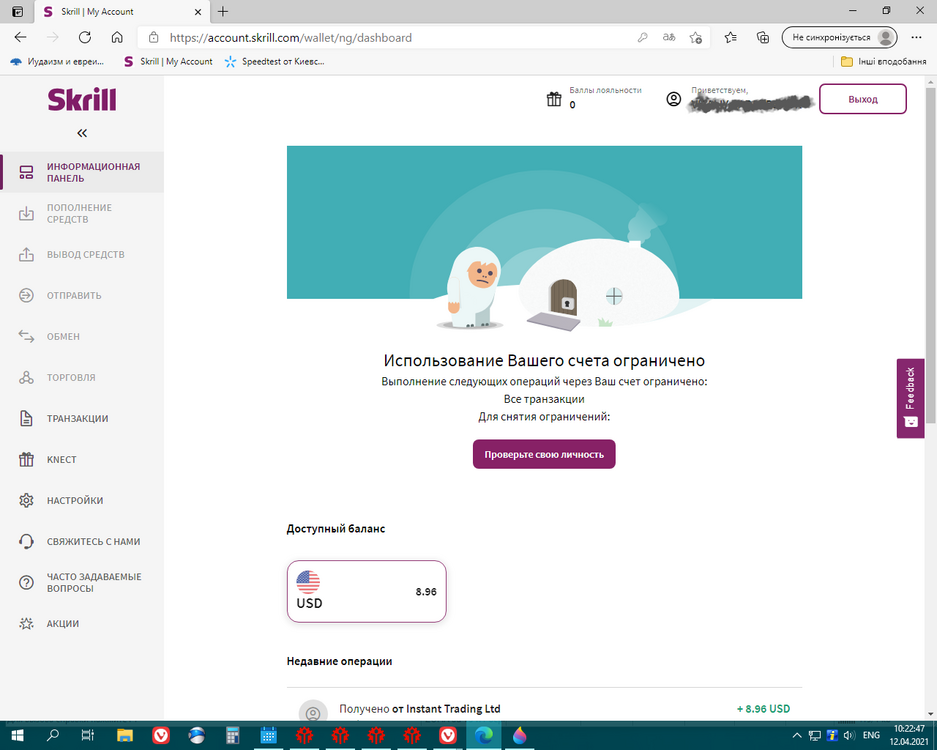Click the browser back arrow
Screen dimensions: 937x750
coord(20,37)
